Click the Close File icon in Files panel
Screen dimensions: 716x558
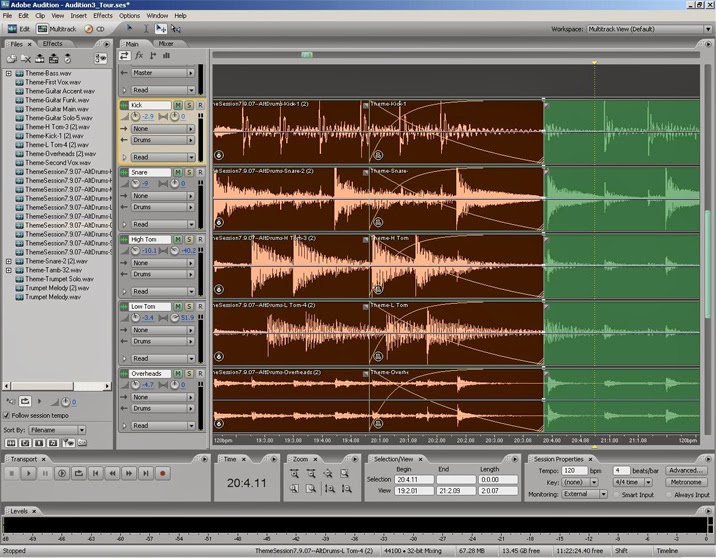point(26,58)
